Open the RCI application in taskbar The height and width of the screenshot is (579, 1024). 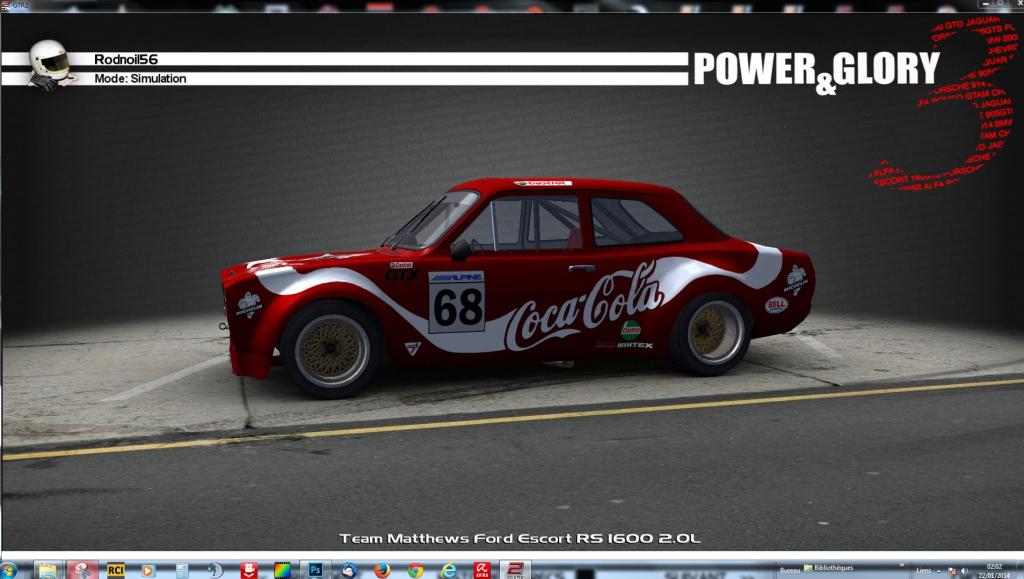point(116,570)
